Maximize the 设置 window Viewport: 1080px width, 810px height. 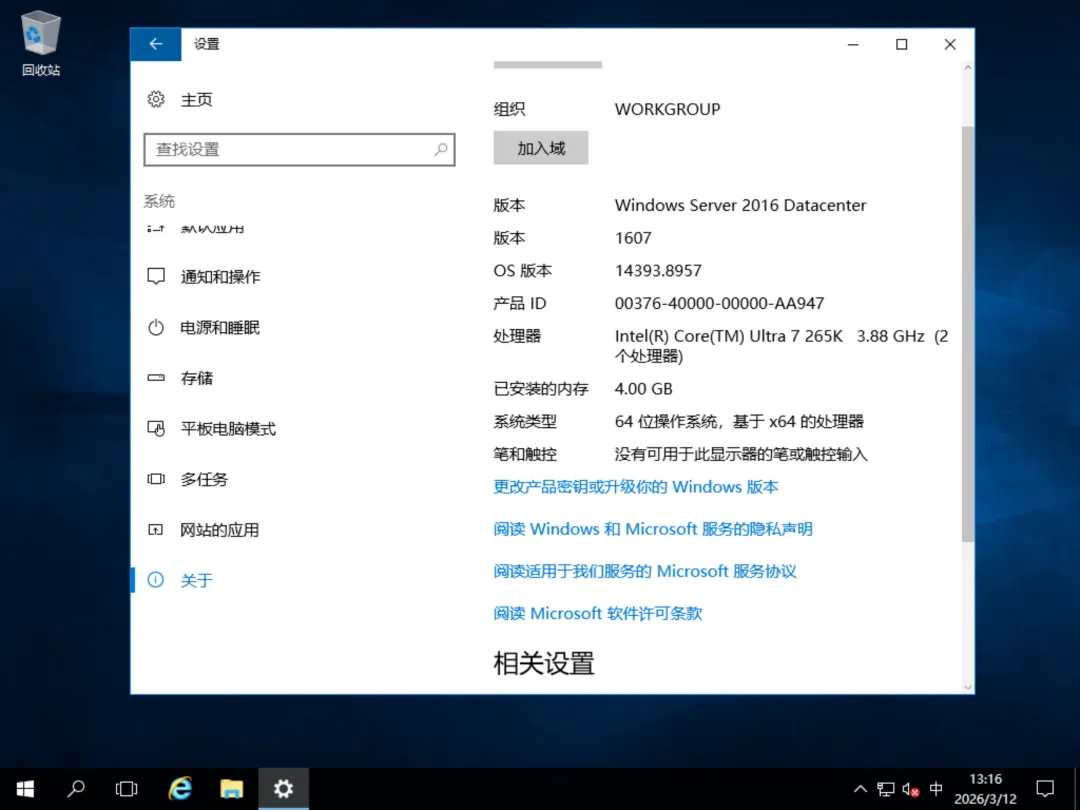pyautogui.click(x=901, y=44)
